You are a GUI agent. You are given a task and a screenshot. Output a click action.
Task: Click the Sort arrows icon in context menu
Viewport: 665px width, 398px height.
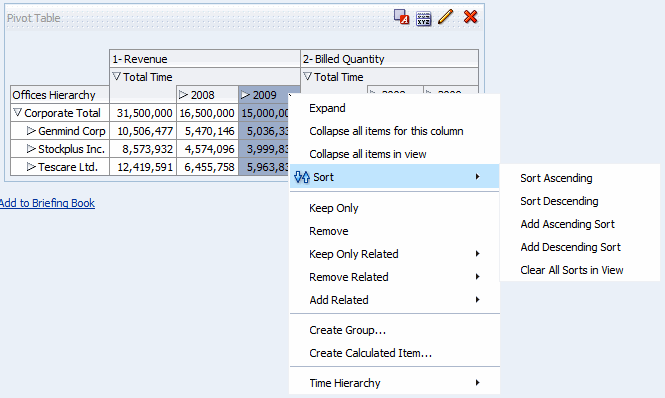coord(302,177)
